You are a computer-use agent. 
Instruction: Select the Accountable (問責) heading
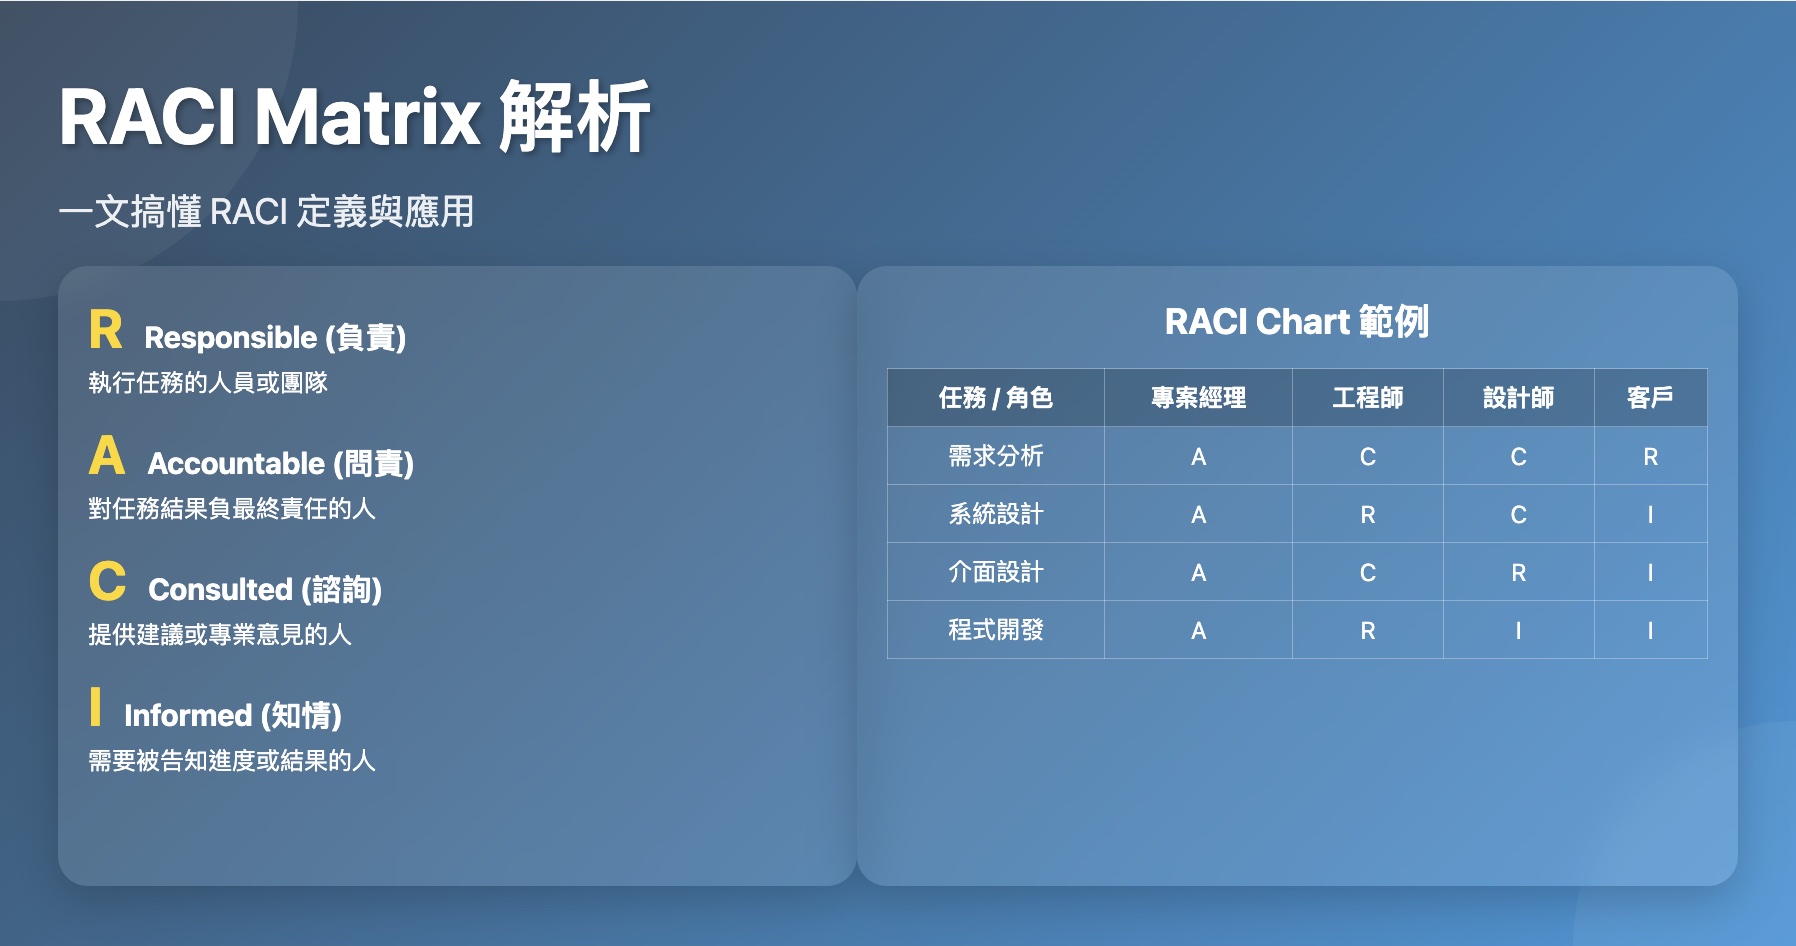(283, 464)
